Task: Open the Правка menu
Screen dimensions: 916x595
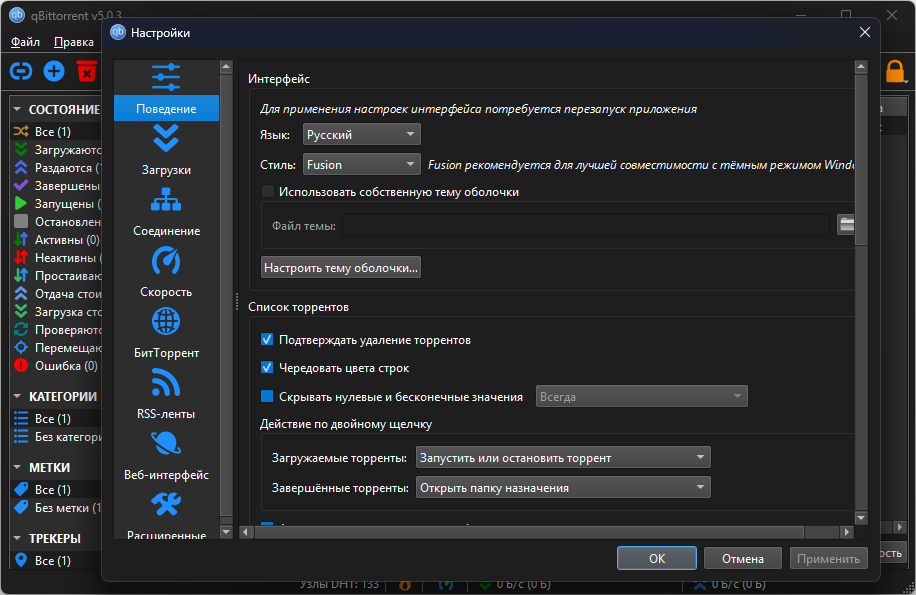Action: (x=74, y=42)
